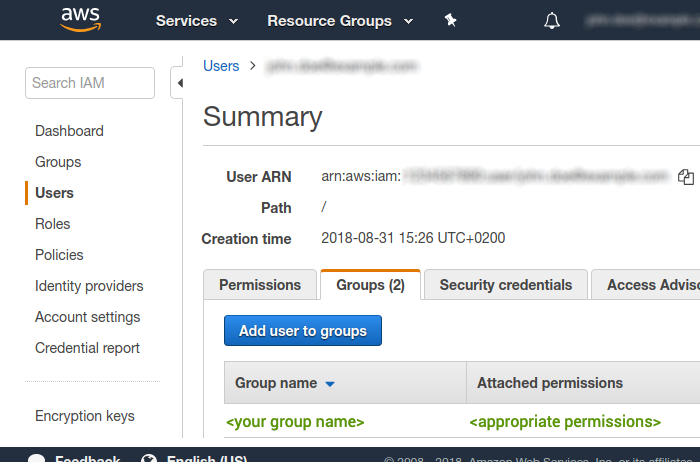This screenshot has width=700, height=462.
Task: Click the Add user to groups button
Action: (x=303, y=331)
